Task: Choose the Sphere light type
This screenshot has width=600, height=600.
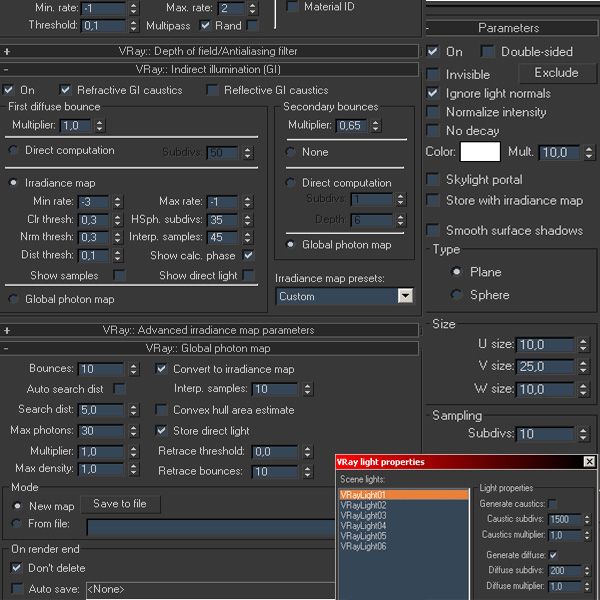Action: 456,295
